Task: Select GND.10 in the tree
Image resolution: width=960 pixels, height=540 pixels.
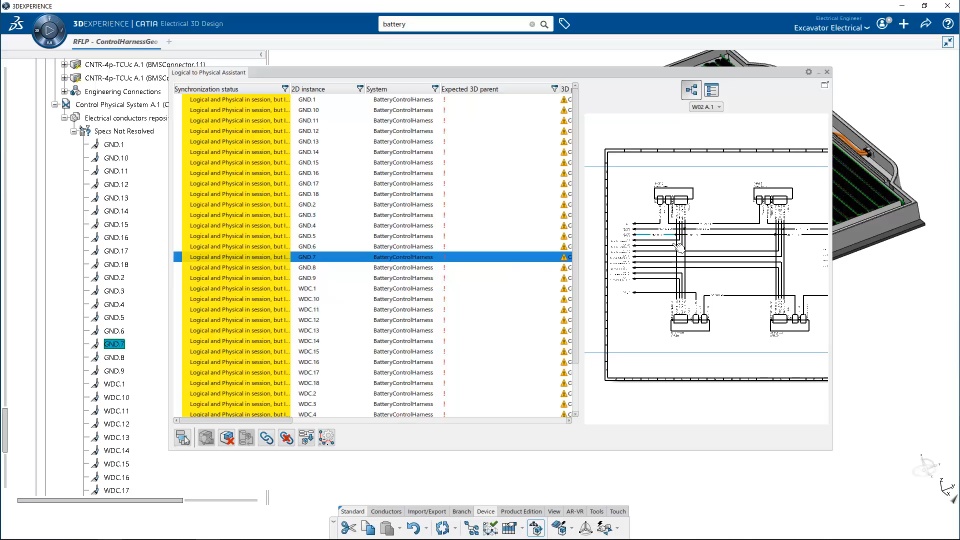Action: [x=116, y=158]
